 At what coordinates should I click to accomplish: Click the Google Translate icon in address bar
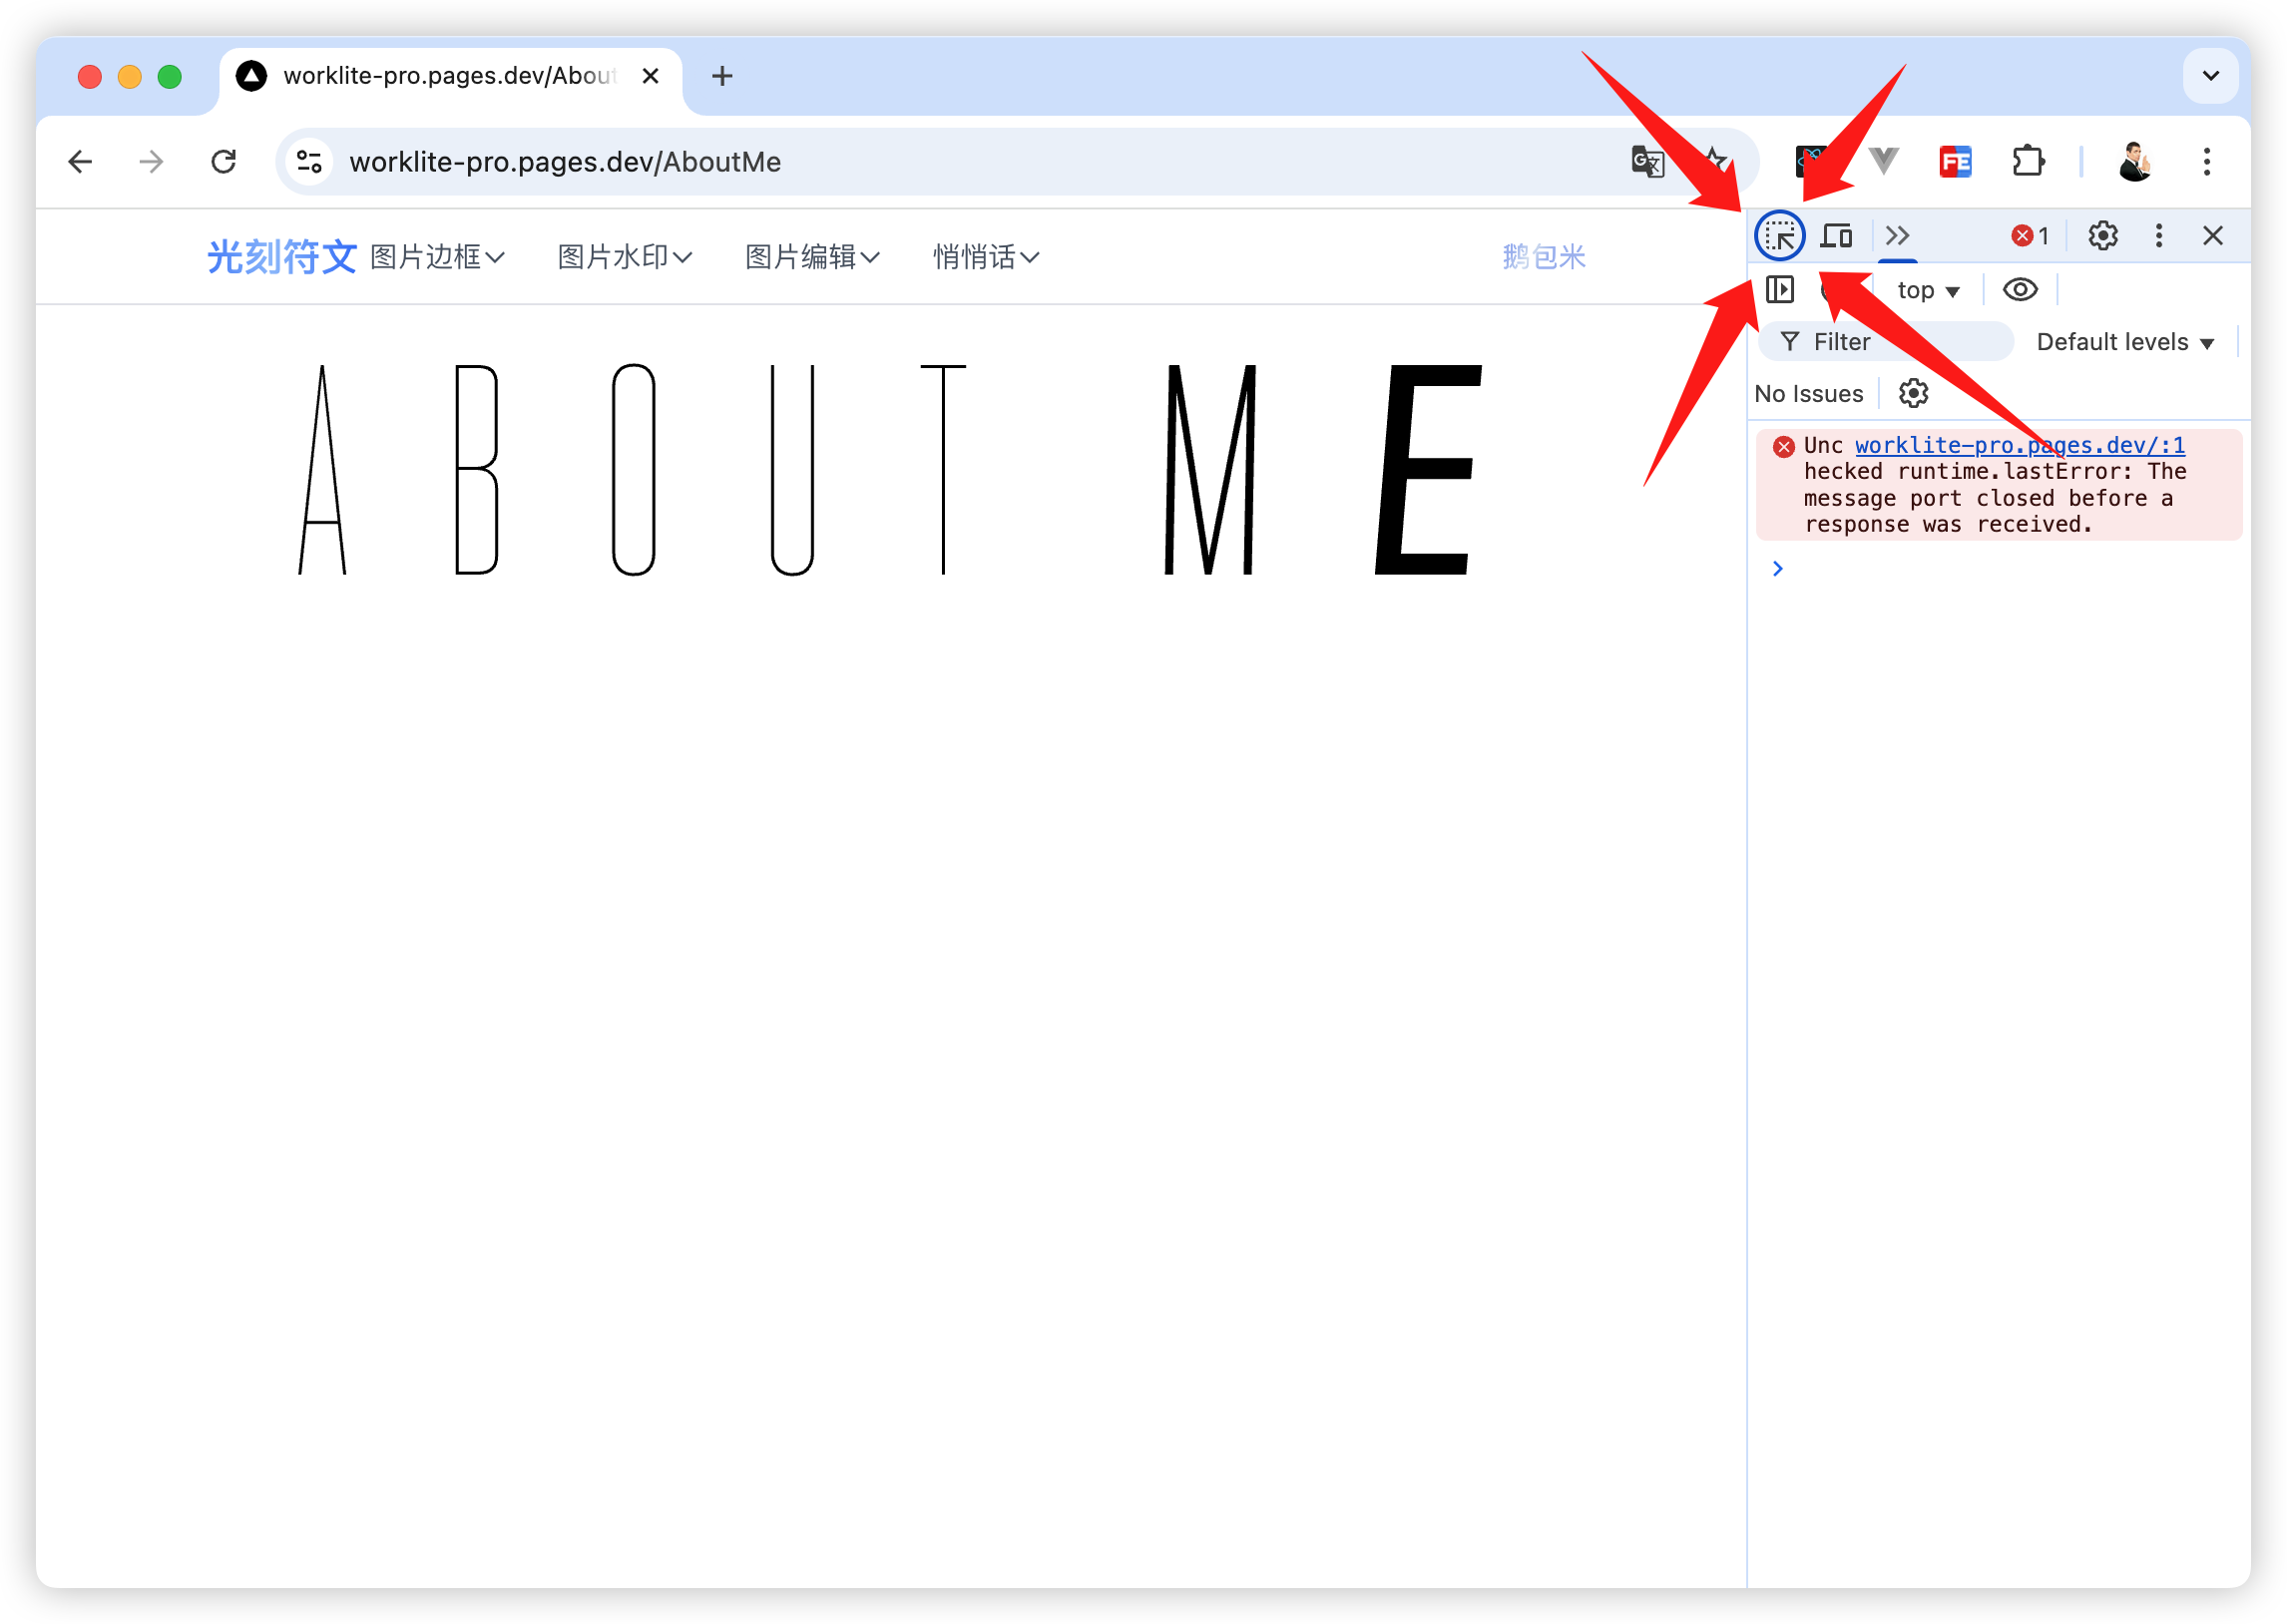click(x=1647, y=161)
